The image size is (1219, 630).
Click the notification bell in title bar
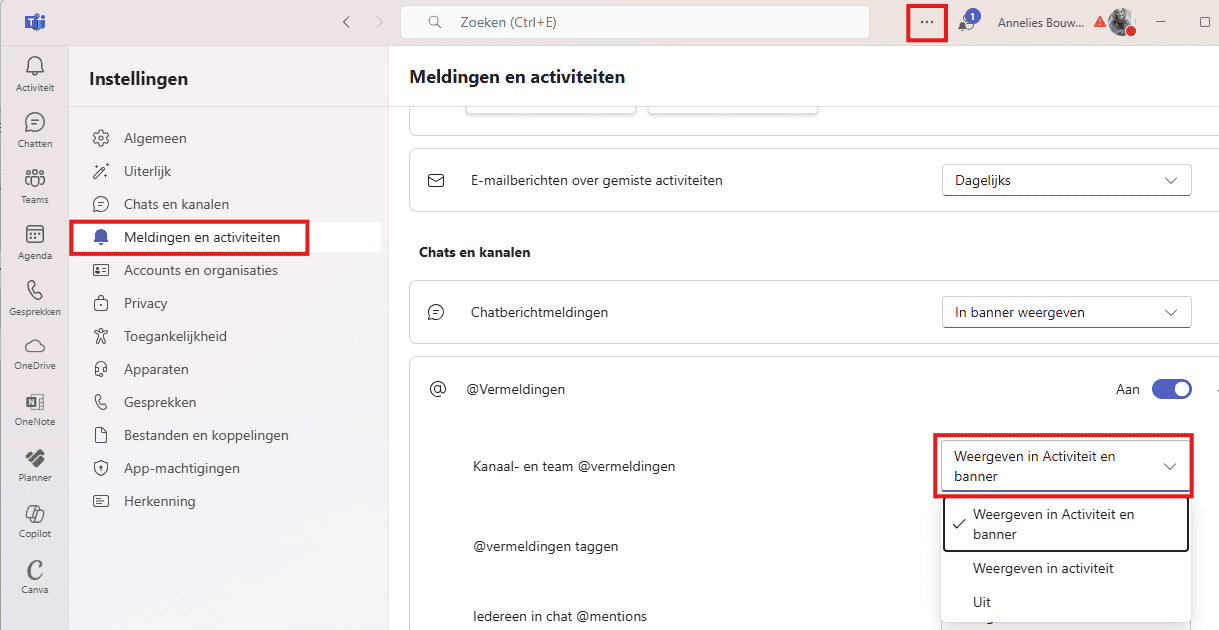pos(966,23)
